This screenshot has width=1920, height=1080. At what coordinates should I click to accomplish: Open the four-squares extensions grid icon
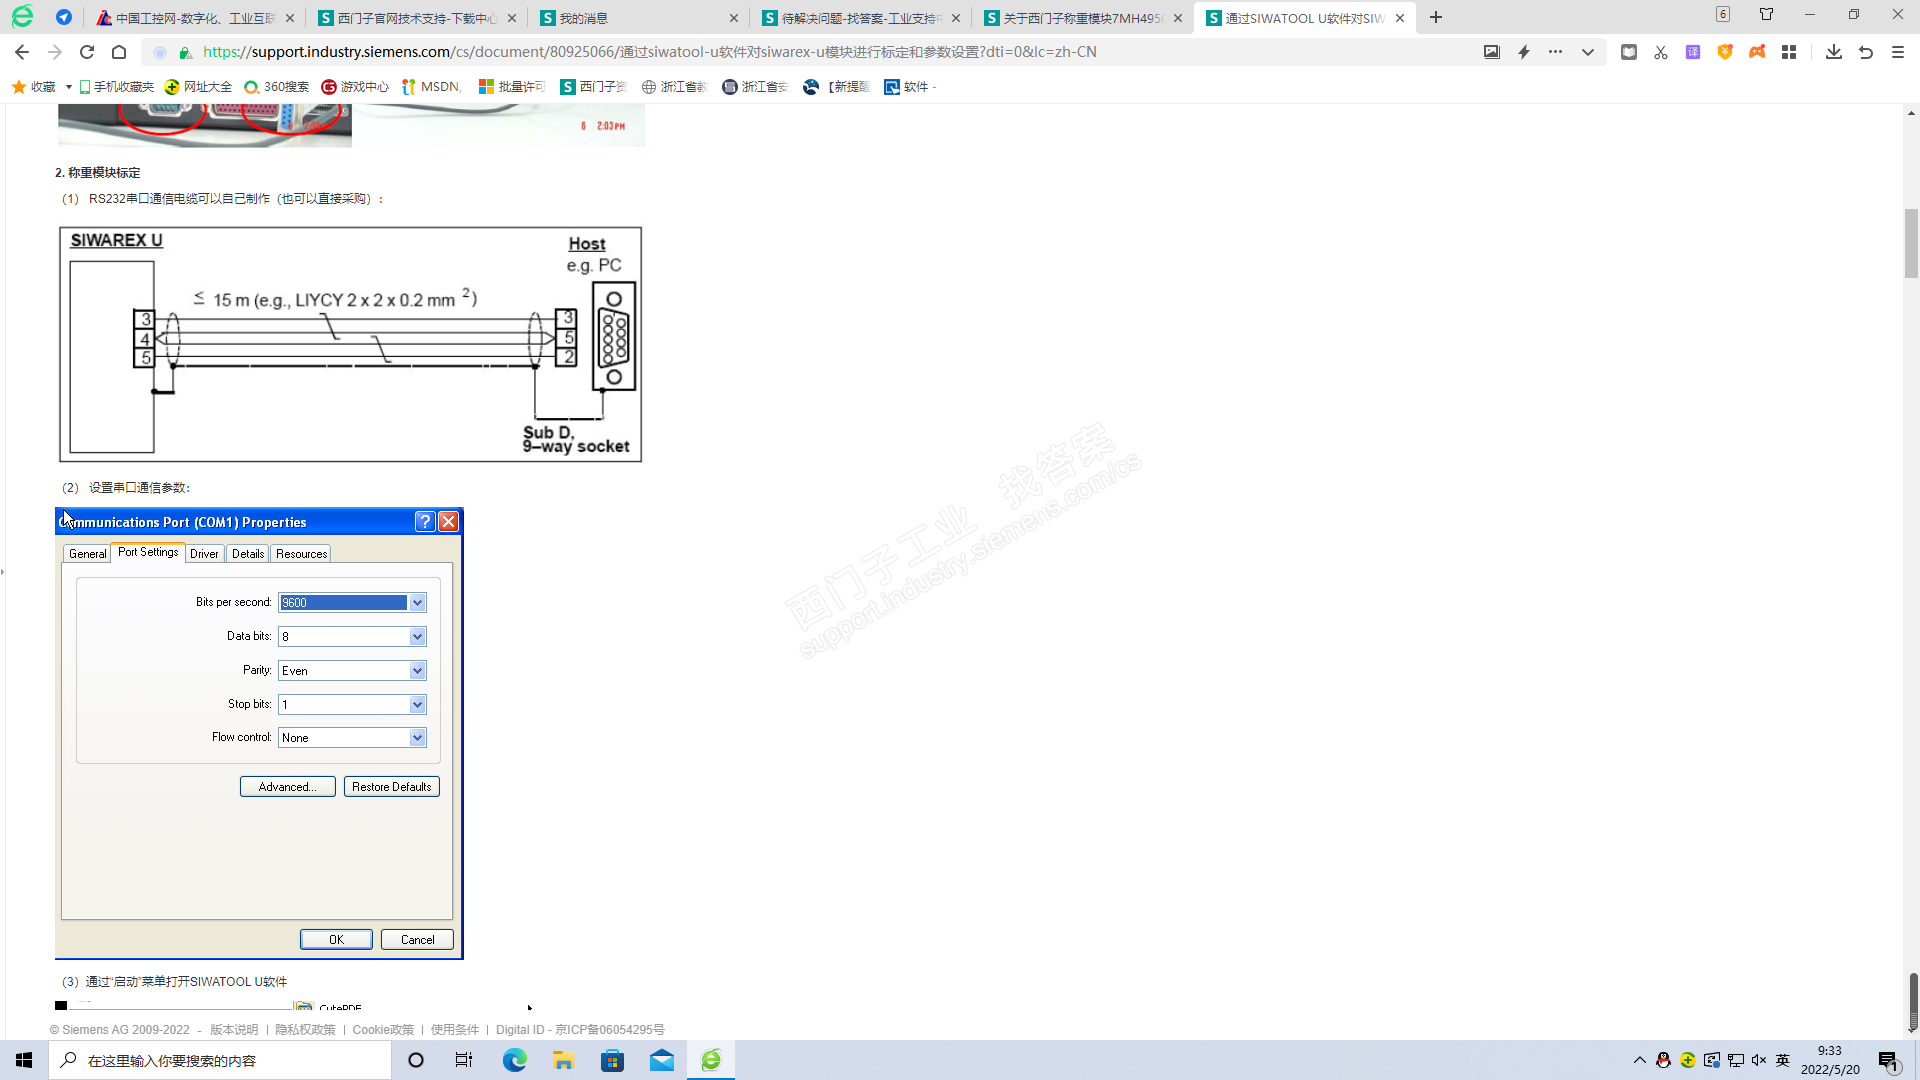tap(1789, 52)
